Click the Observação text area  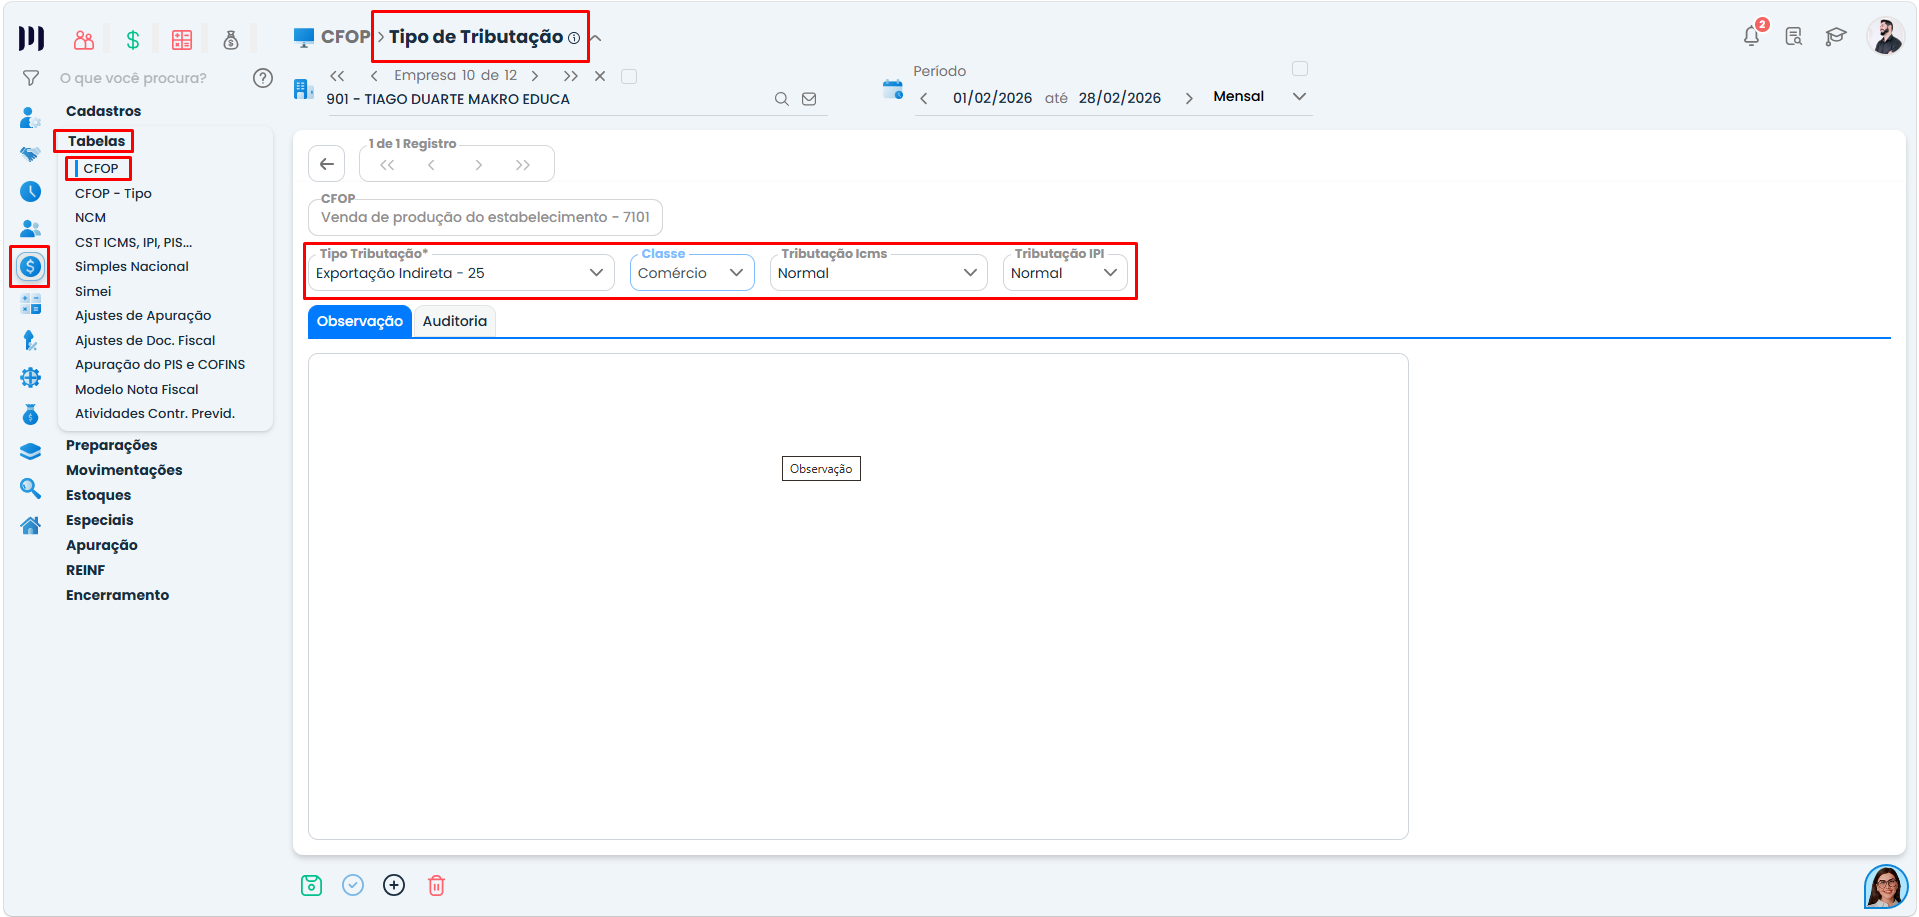coord(858,597)
